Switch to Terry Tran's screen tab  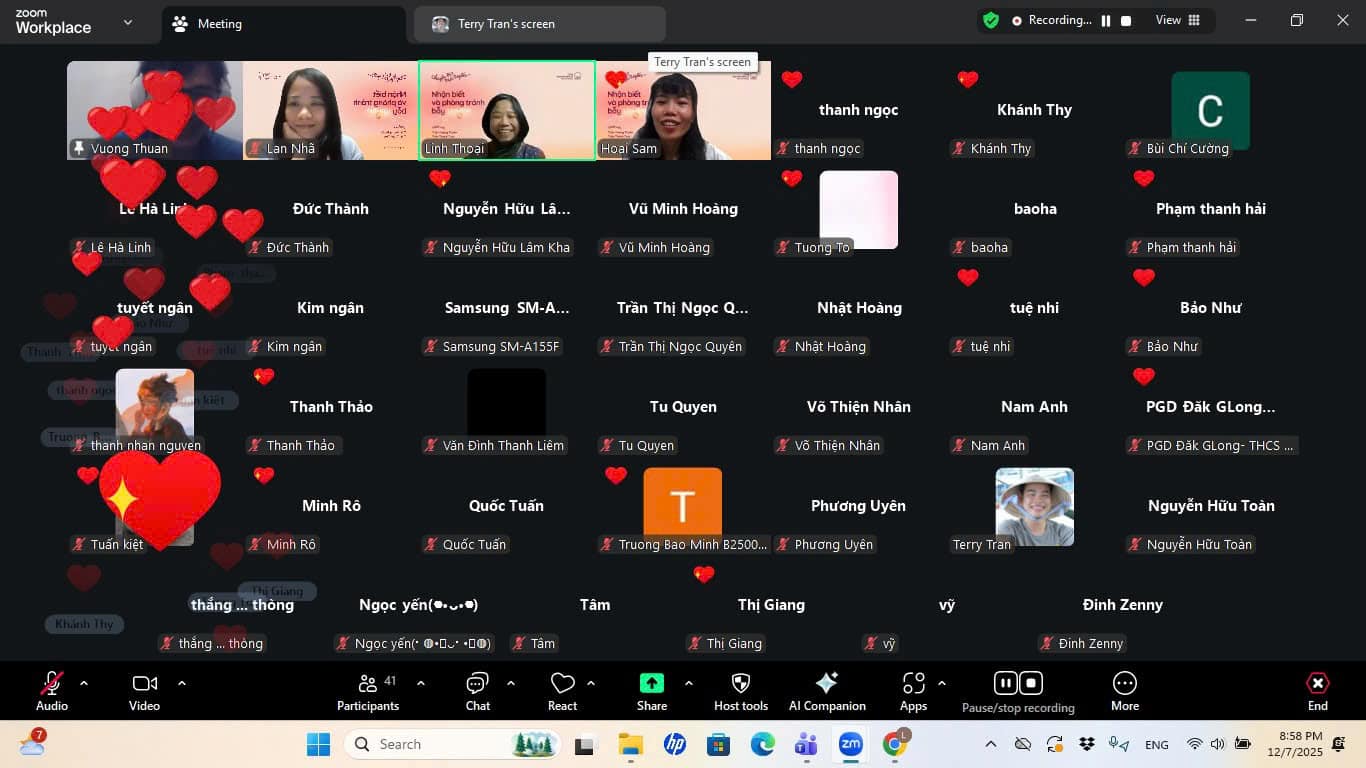505,24
